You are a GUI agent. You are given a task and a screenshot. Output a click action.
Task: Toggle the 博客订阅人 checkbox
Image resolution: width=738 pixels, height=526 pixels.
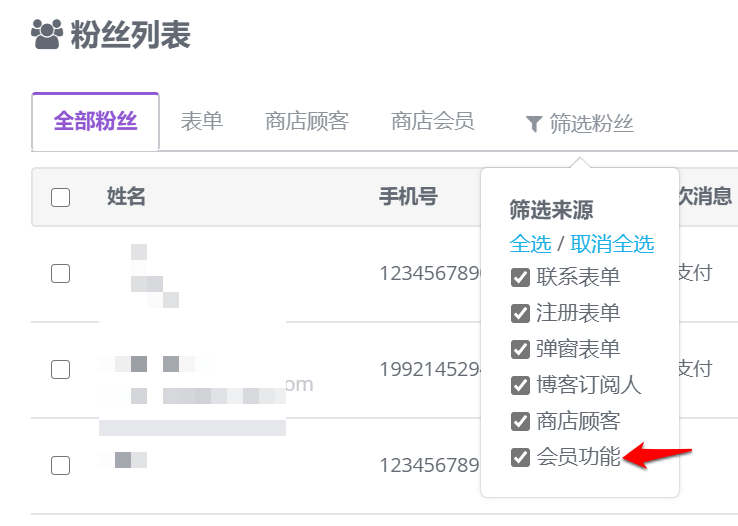click(x=520, y=385)
